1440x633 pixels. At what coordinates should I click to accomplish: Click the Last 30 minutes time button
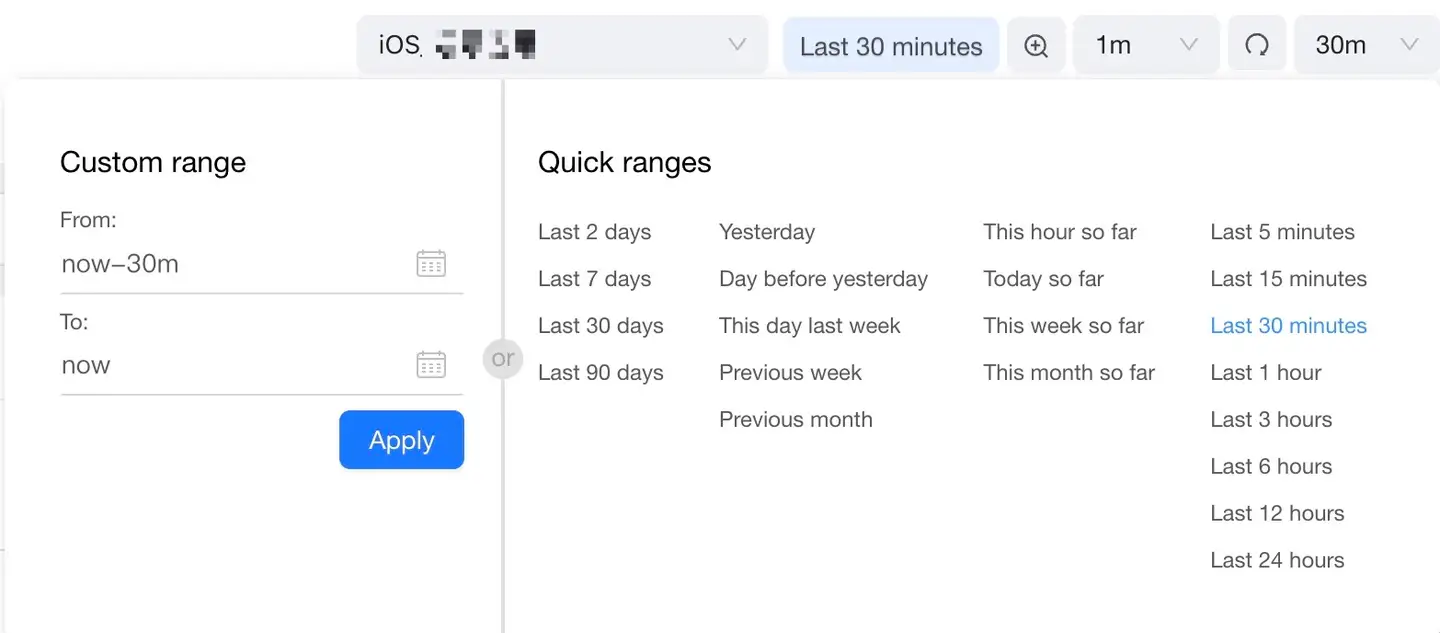[x=891, y=46]
